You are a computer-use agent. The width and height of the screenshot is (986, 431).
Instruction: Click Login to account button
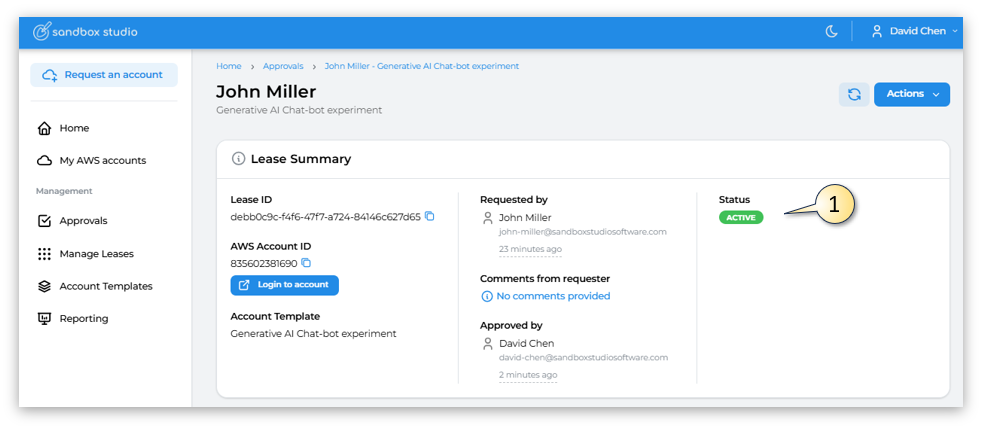click(x=284, y=285)
